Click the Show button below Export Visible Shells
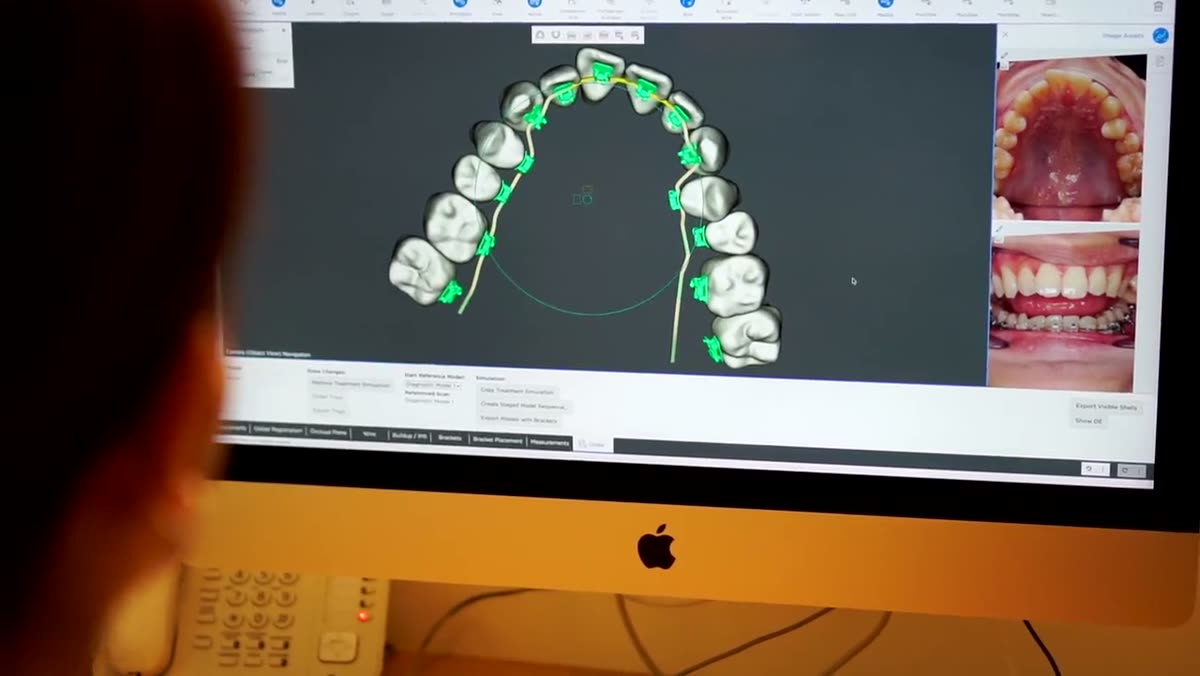Image resolution: width=1200 pixels, height=676 pixels. pyautogui.click(x=1089, y=421)
